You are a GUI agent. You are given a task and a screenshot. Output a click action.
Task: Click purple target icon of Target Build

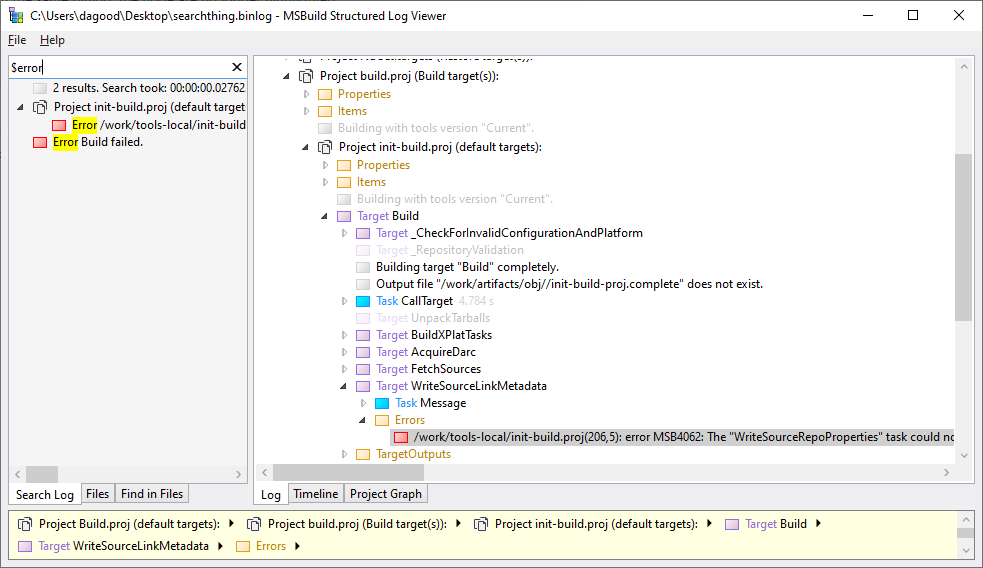click(x=344, y=216)
